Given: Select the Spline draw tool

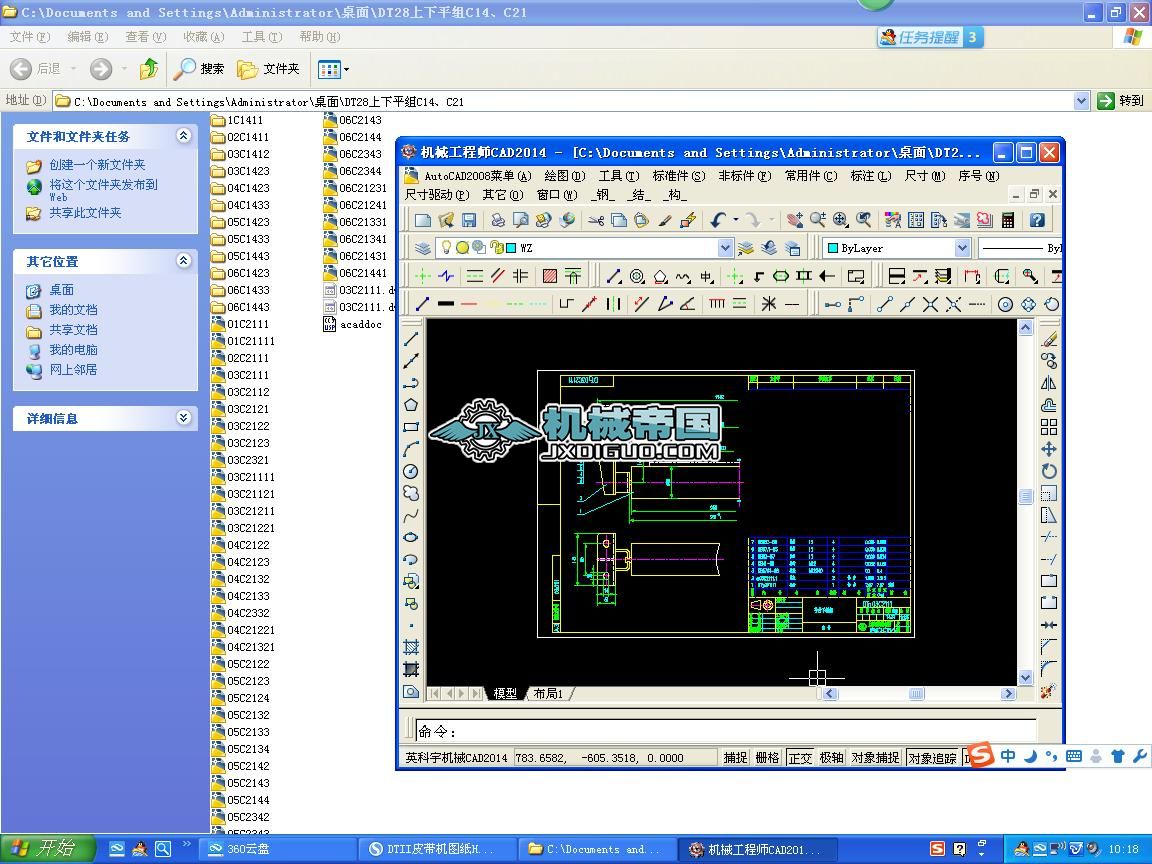Looking at the screenshot, I should click(x=411, y=515).
